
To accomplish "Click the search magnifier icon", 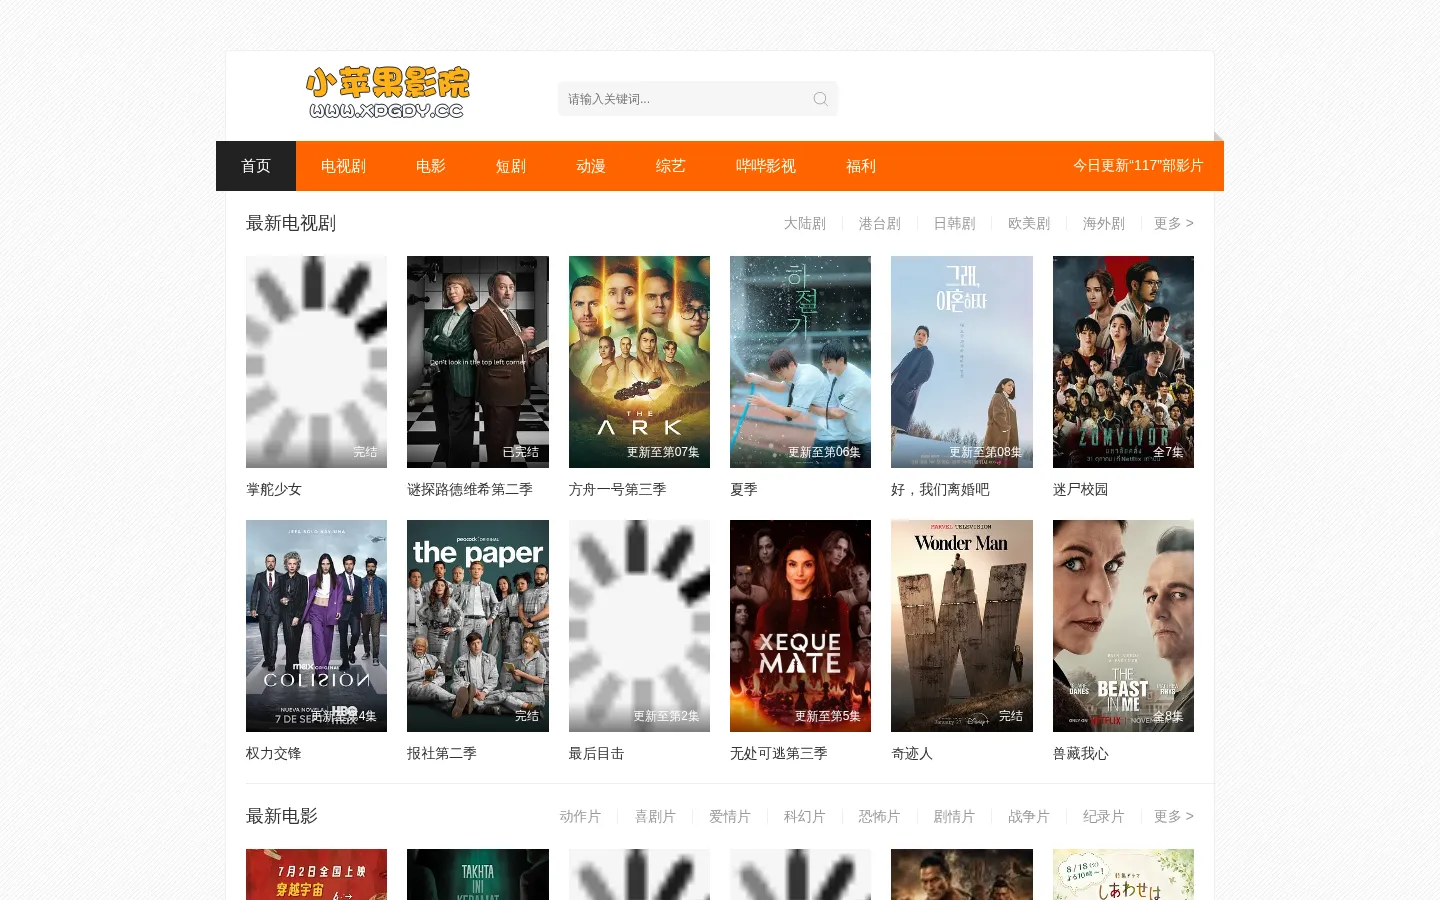I will pos(820,99).
